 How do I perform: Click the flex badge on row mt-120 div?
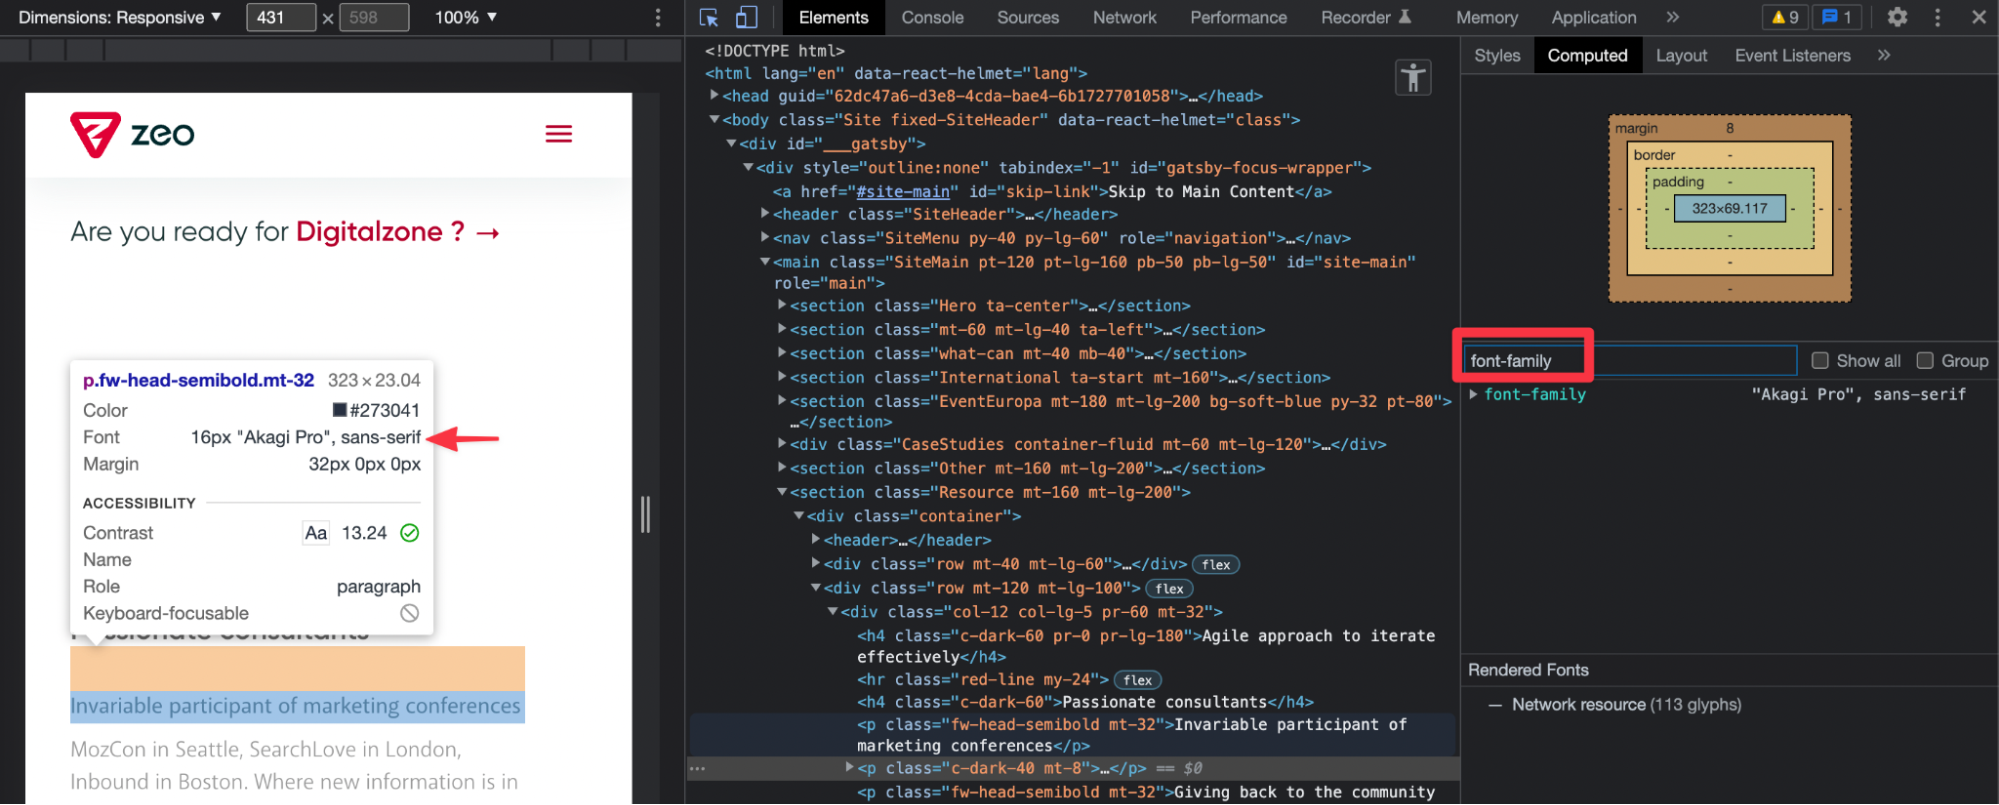(x=1169, y=589)
